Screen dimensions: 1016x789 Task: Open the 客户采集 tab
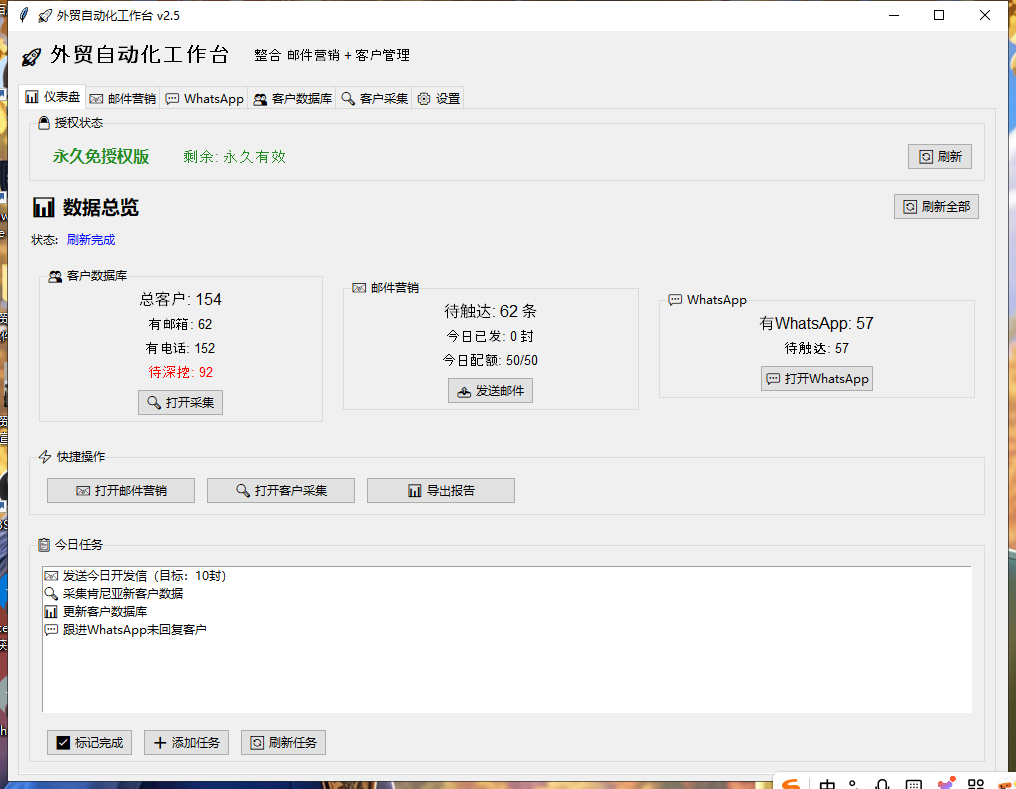pyautogui.click(x=374, y=98)
